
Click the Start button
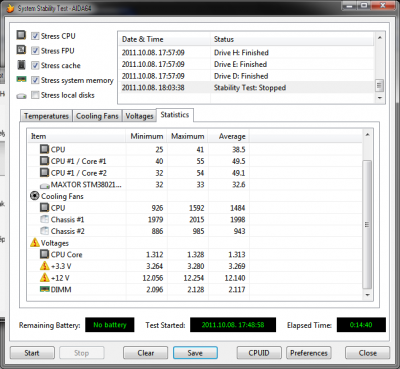[x=32, y=353]
